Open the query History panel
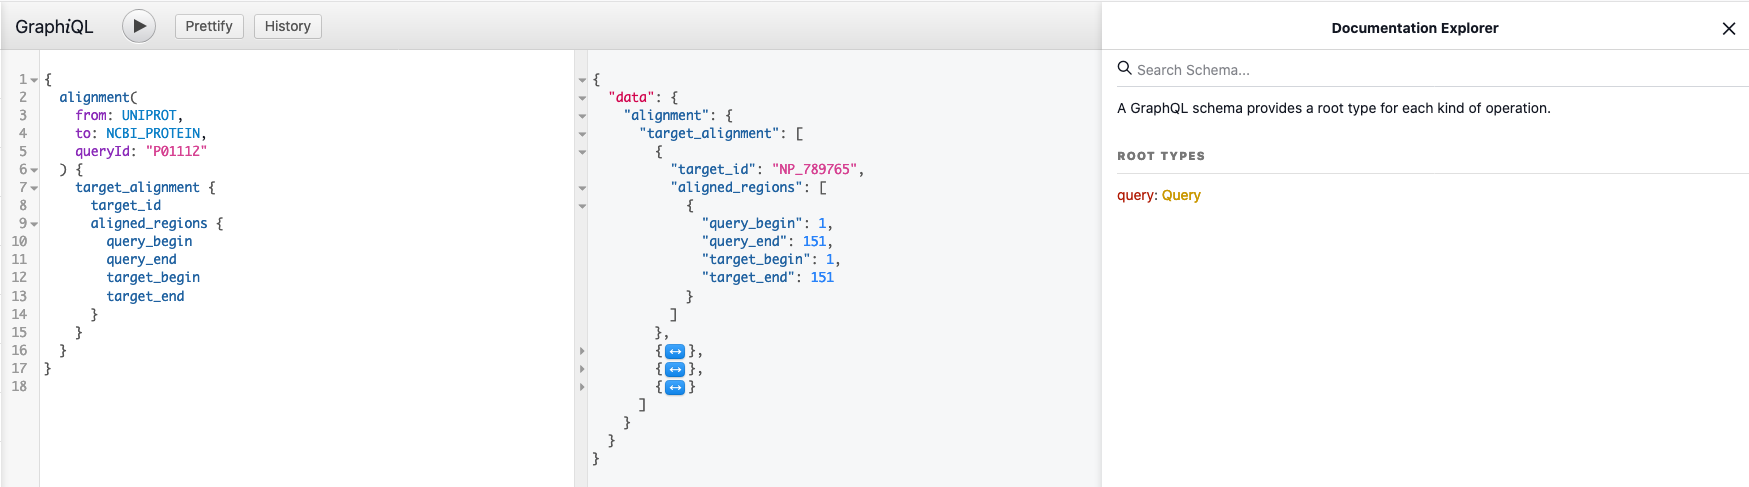1749x487 pixels. [x=287, y=26]
